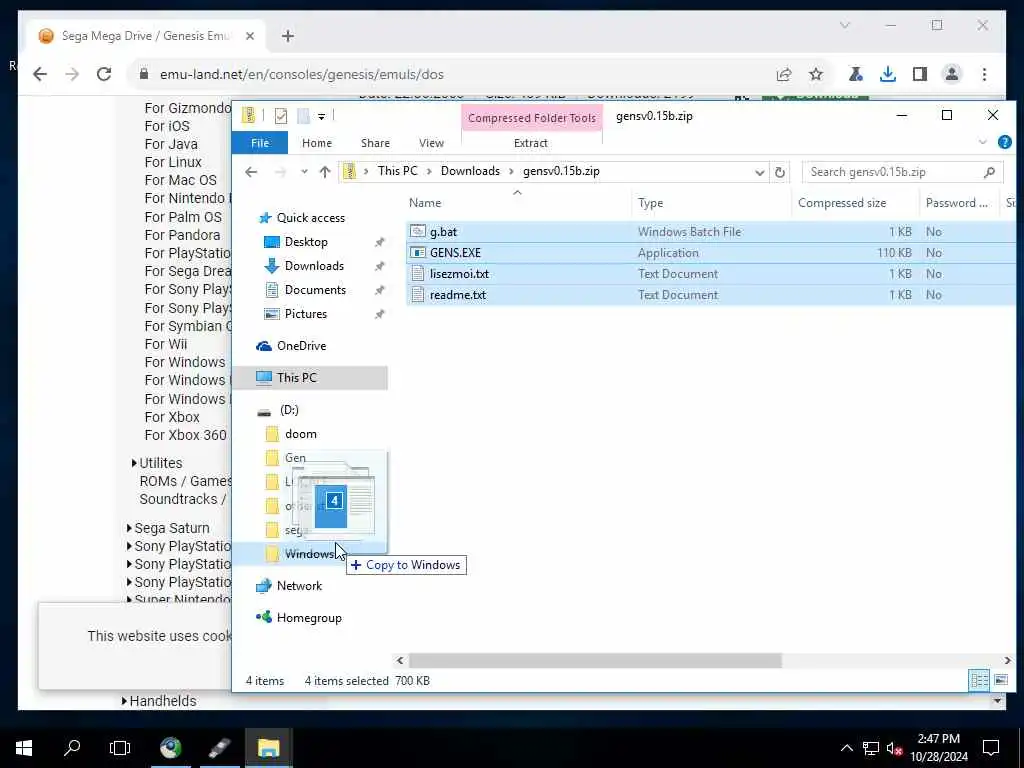Go up one folder level in Explorer
The width and height of the screenshot is (1024, 768).
click(x=325, y=172)
